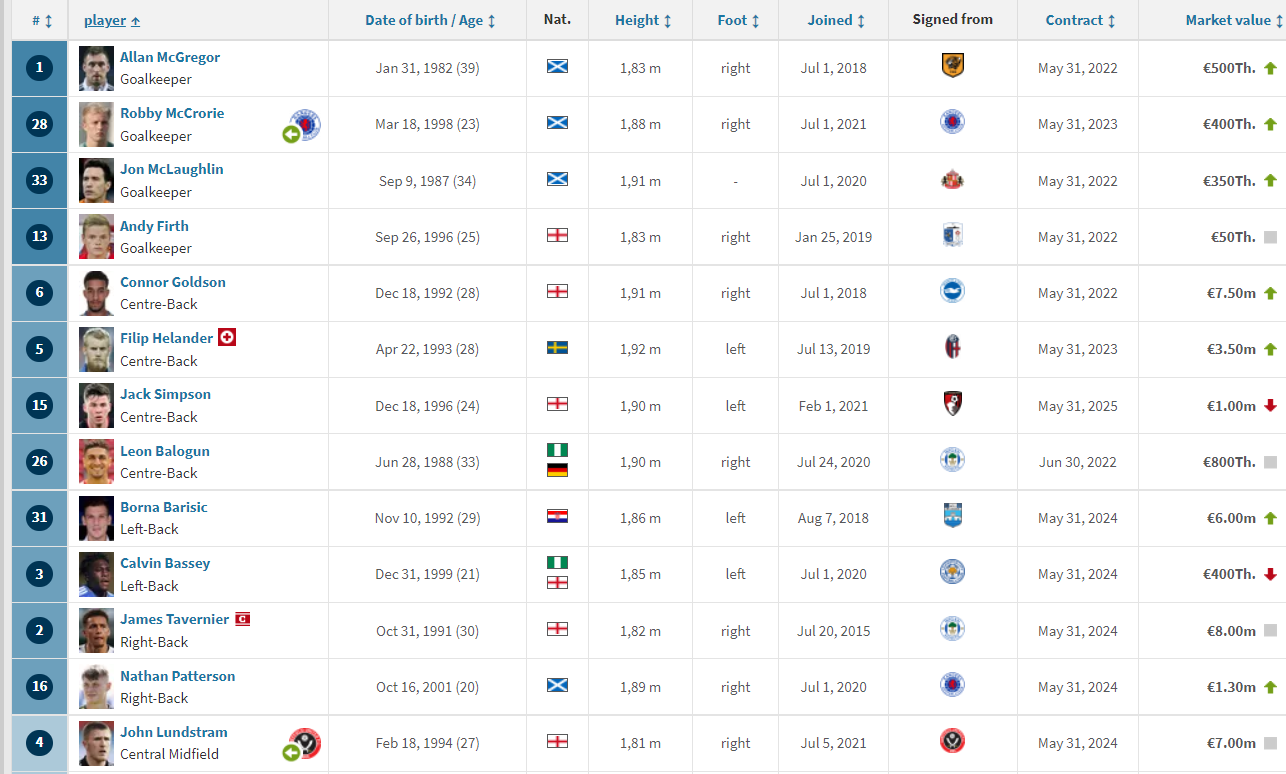Click Brighton crest in Connor Goldson row

tap(952, 291)
